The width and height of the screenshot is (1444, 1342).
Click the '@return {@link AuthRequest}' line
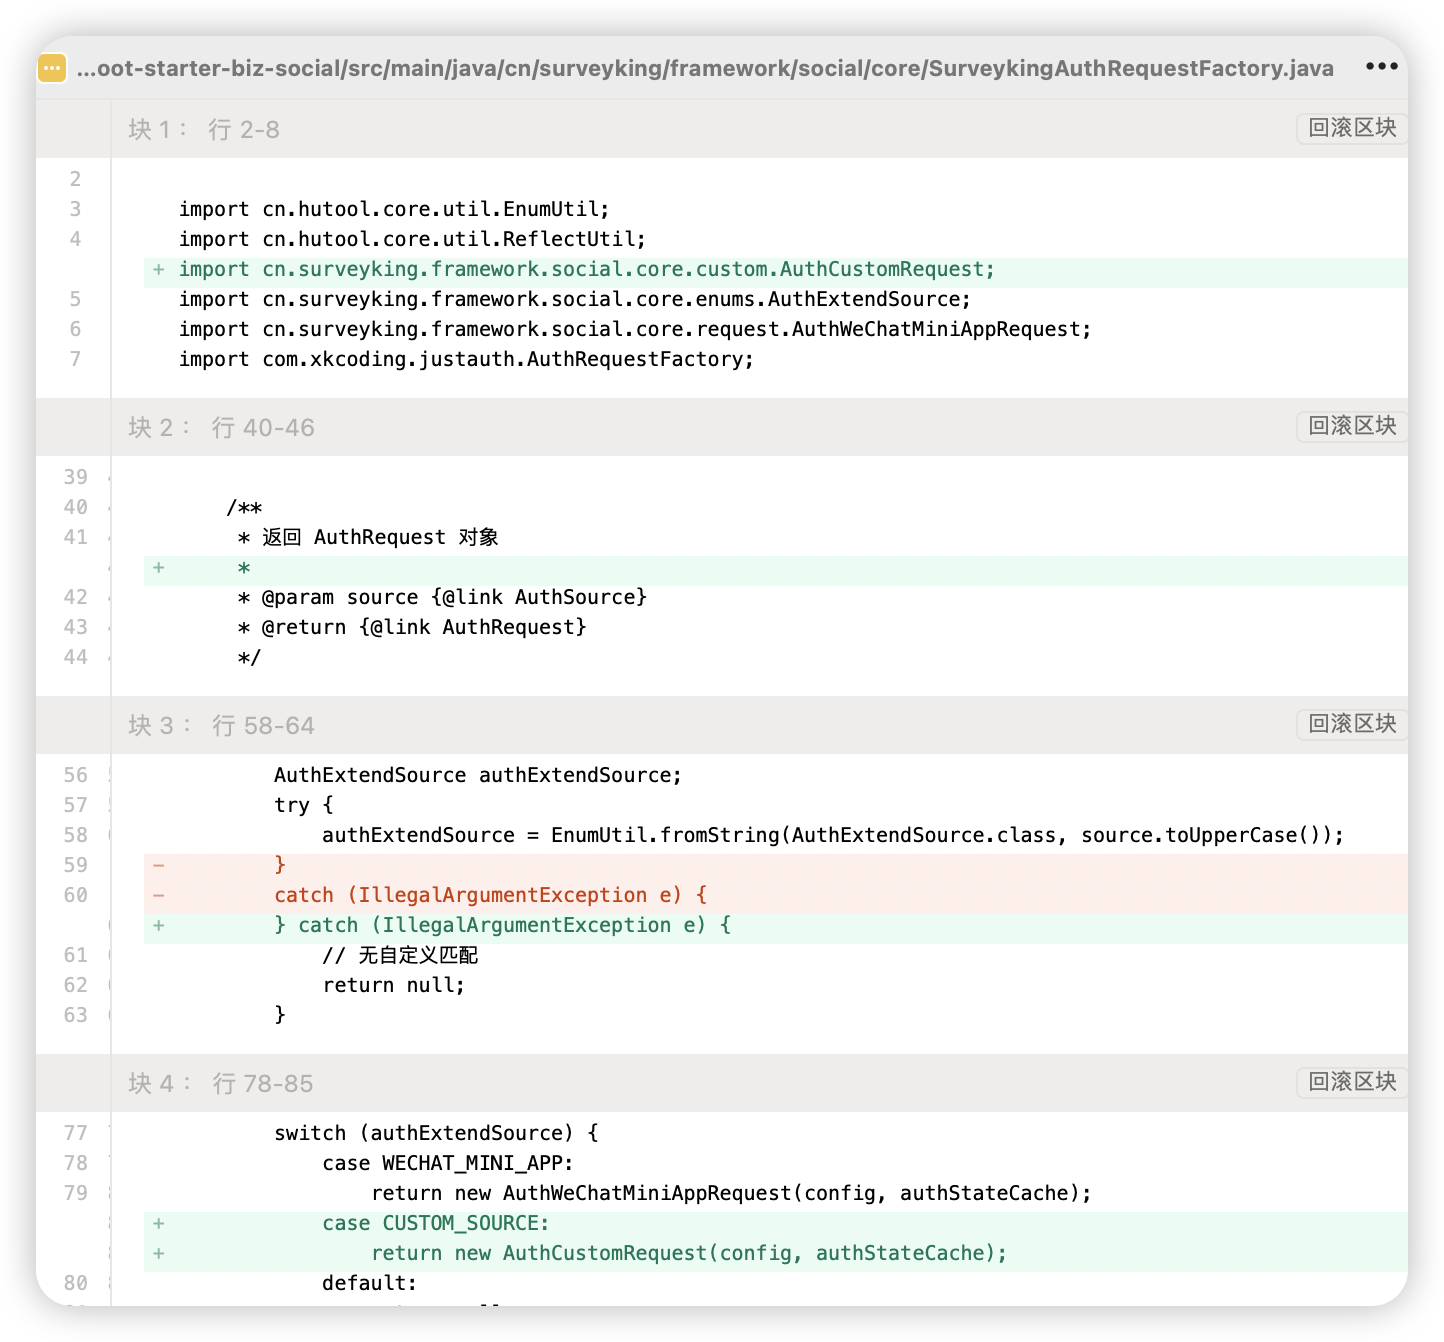[412, 627]
